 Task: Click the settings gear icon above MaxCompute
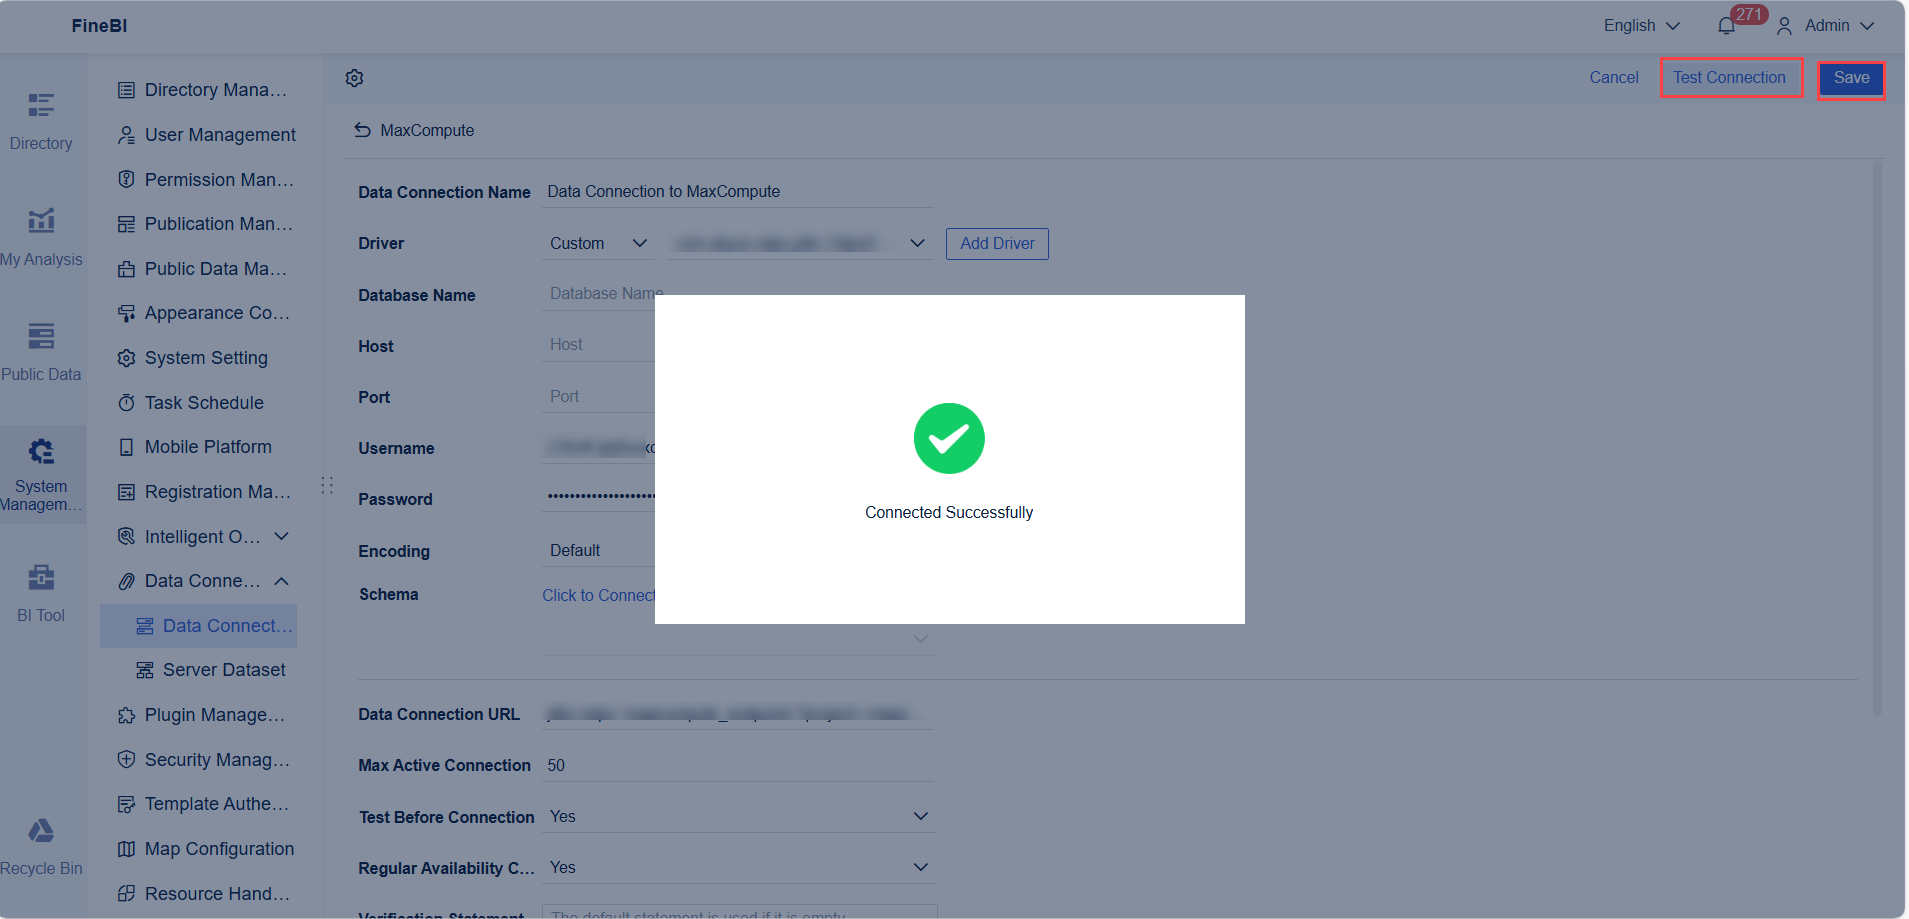click(x=354, y=78)
